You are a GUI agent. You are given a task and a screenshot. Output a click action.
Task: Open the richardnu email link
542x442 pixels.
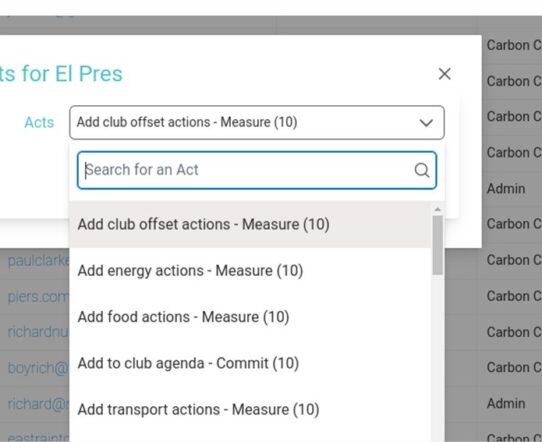pyautogui.click(x=38, y=332)
